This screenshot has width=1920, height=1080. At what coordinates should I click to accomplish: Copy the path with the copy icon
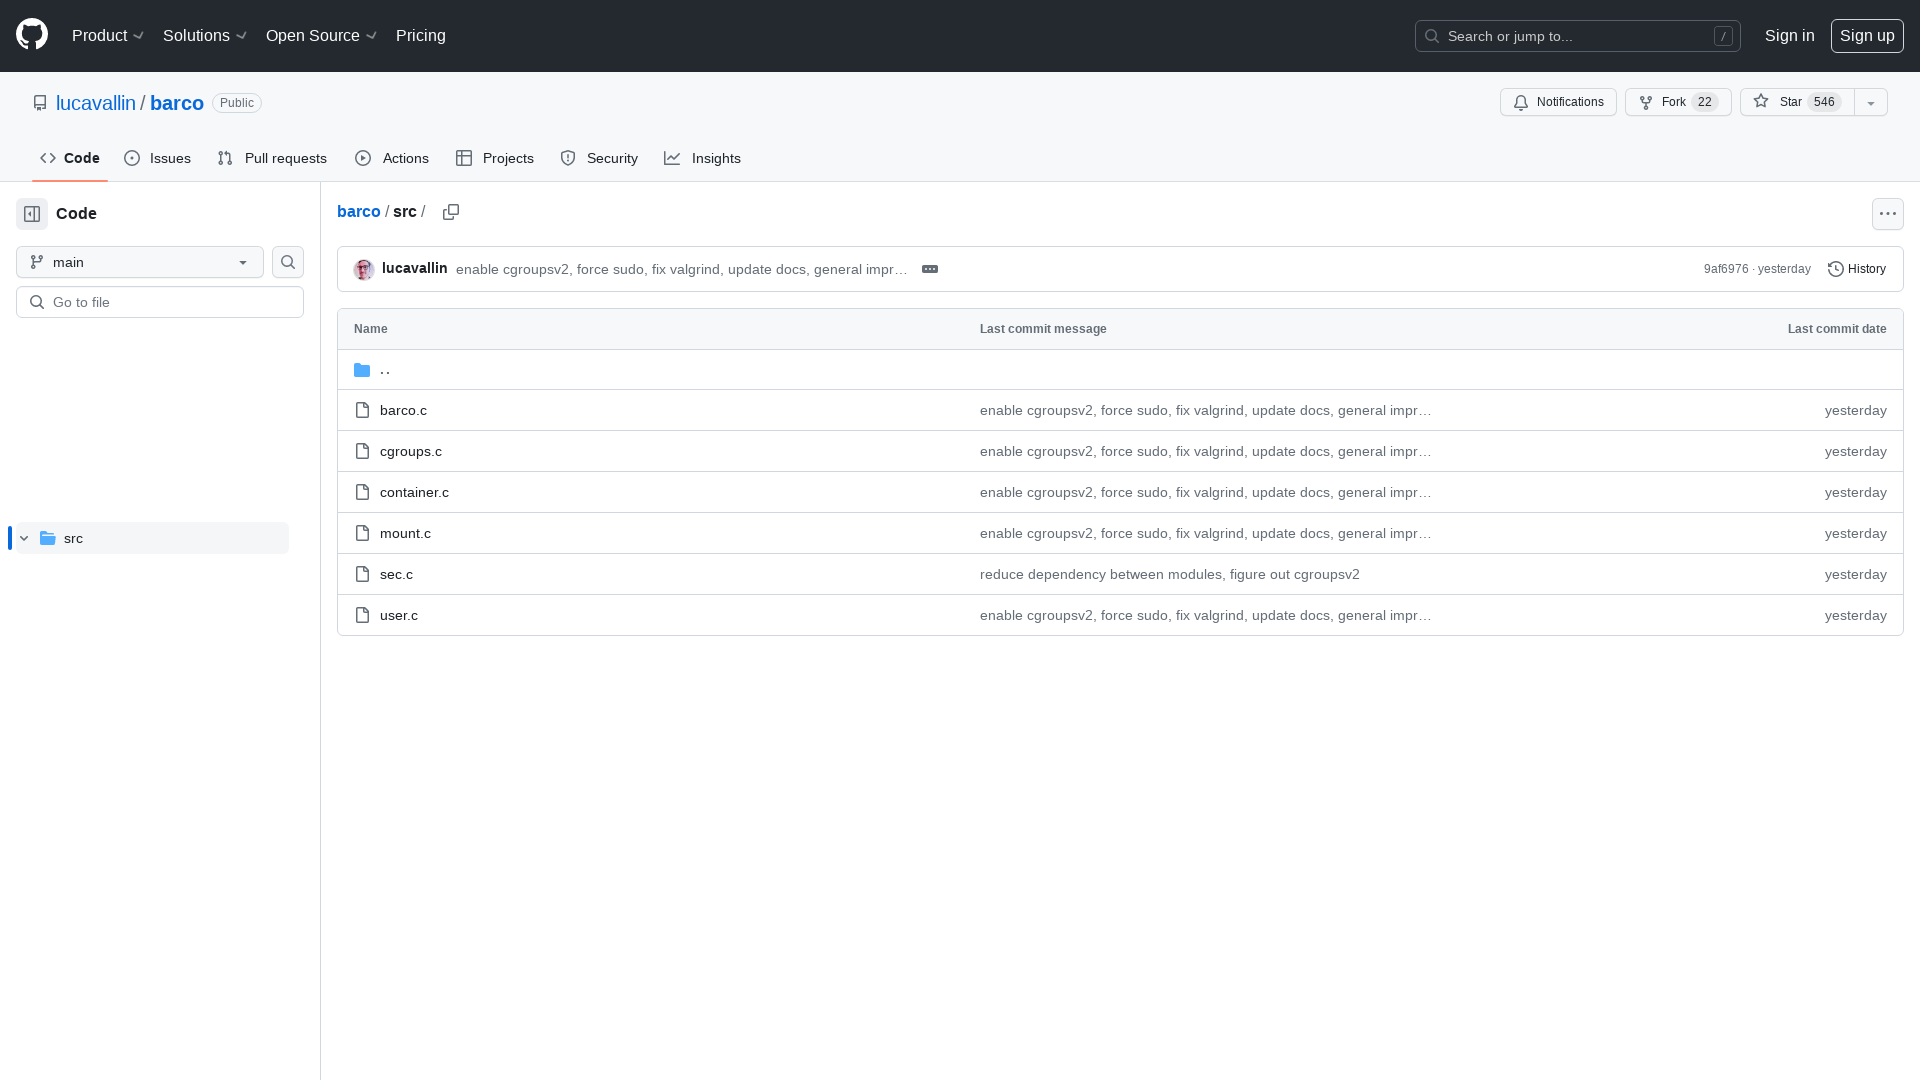[451, 212]
